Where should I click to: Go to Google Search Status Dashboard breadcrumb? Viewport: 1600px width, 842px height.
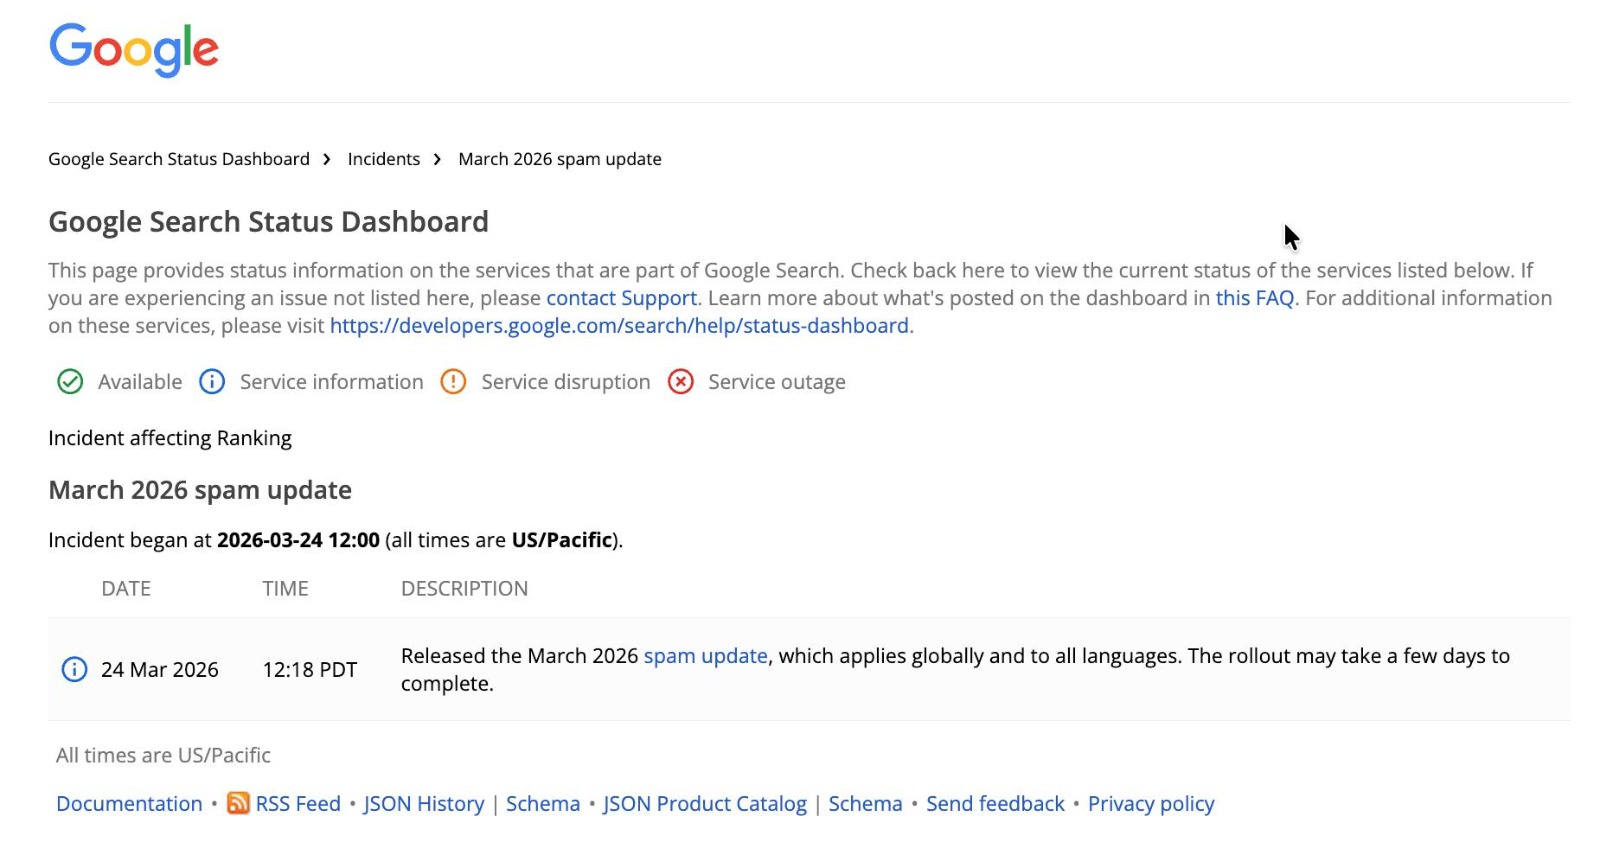(179, 159)
